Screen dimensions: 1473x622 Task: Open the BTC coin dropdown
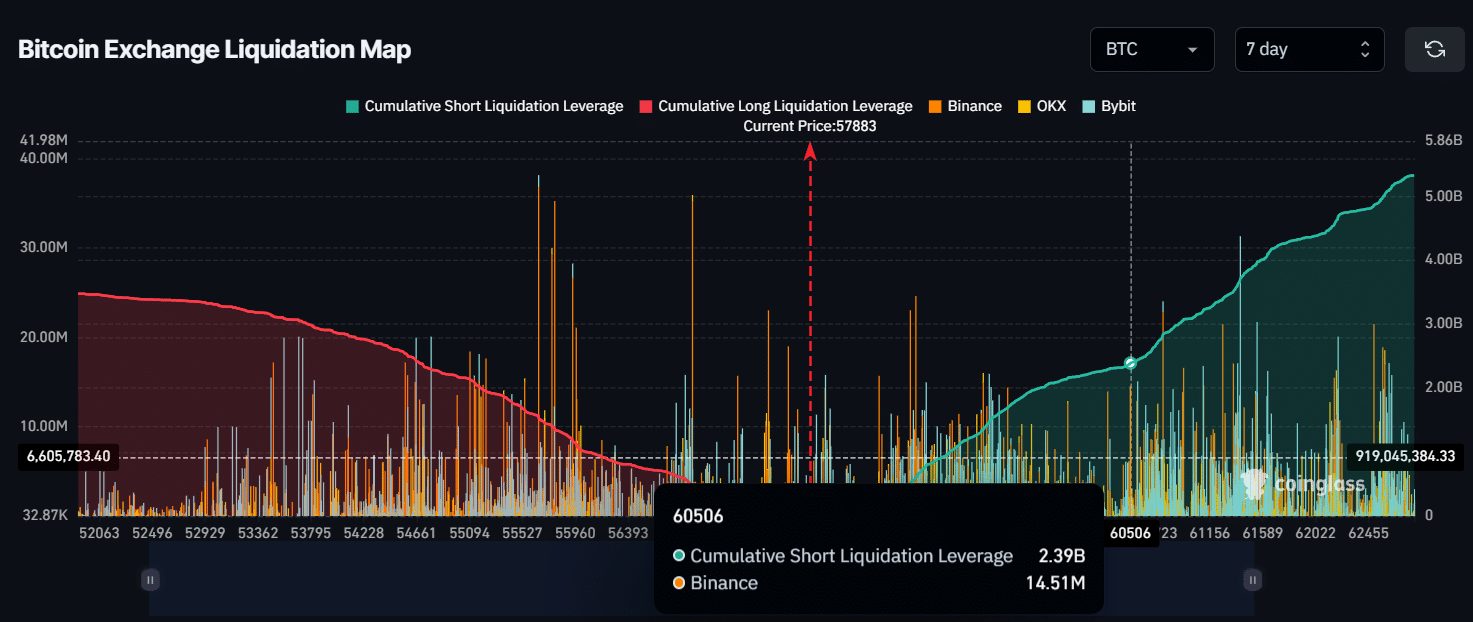click(1152, 49)
